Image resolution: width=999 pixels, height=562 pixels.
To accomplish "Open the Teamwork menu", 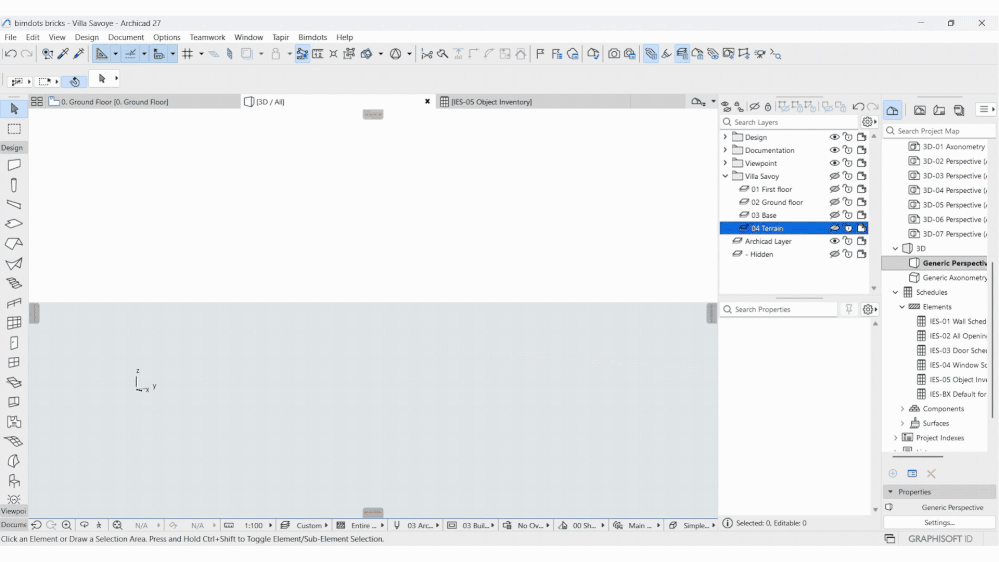I will [x=207, y=37].
